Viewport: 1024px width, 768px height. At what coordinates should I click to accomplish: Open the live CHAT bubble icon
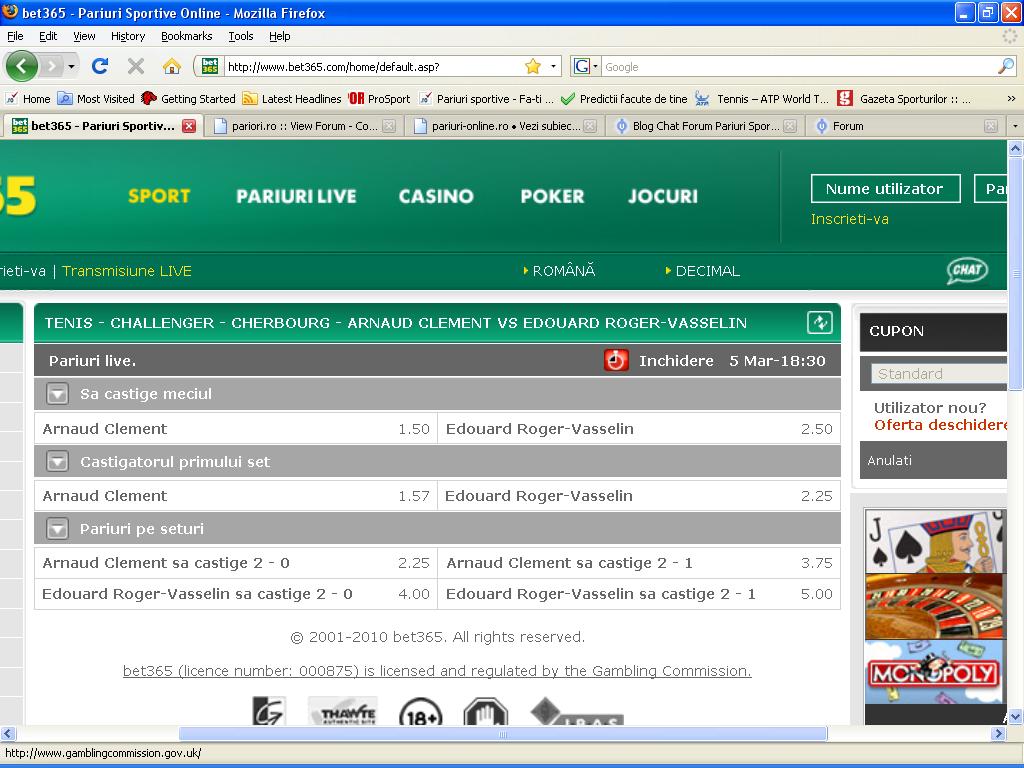click(967, 271)
